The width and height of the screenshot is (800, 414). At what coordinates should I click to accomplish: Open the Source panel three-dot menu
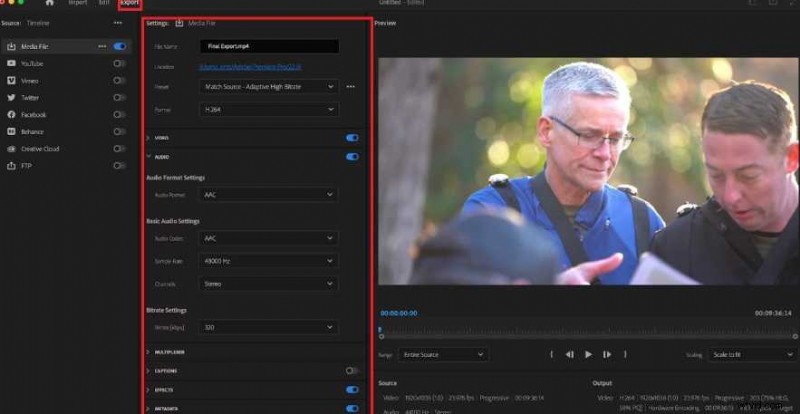coord(118,23)
